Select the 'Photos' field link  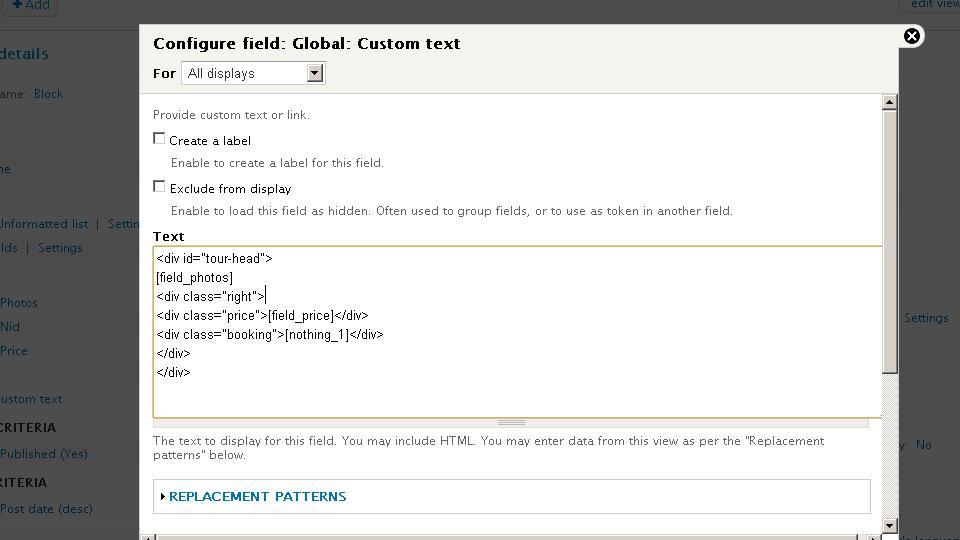(19, 303)
